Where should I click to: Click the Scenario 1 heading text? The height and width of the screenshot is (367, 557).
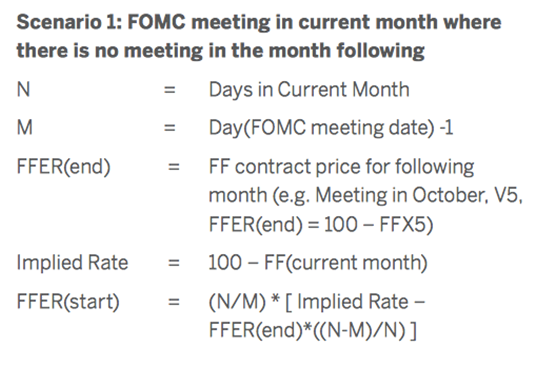259,22
